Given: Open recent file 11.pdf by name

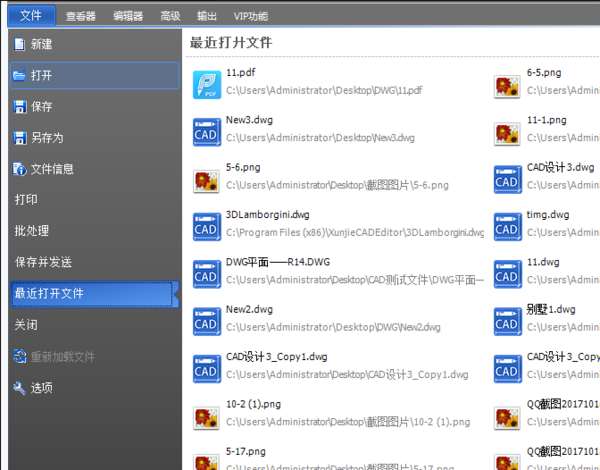Looking at the screenshot, I should (240, 72).
